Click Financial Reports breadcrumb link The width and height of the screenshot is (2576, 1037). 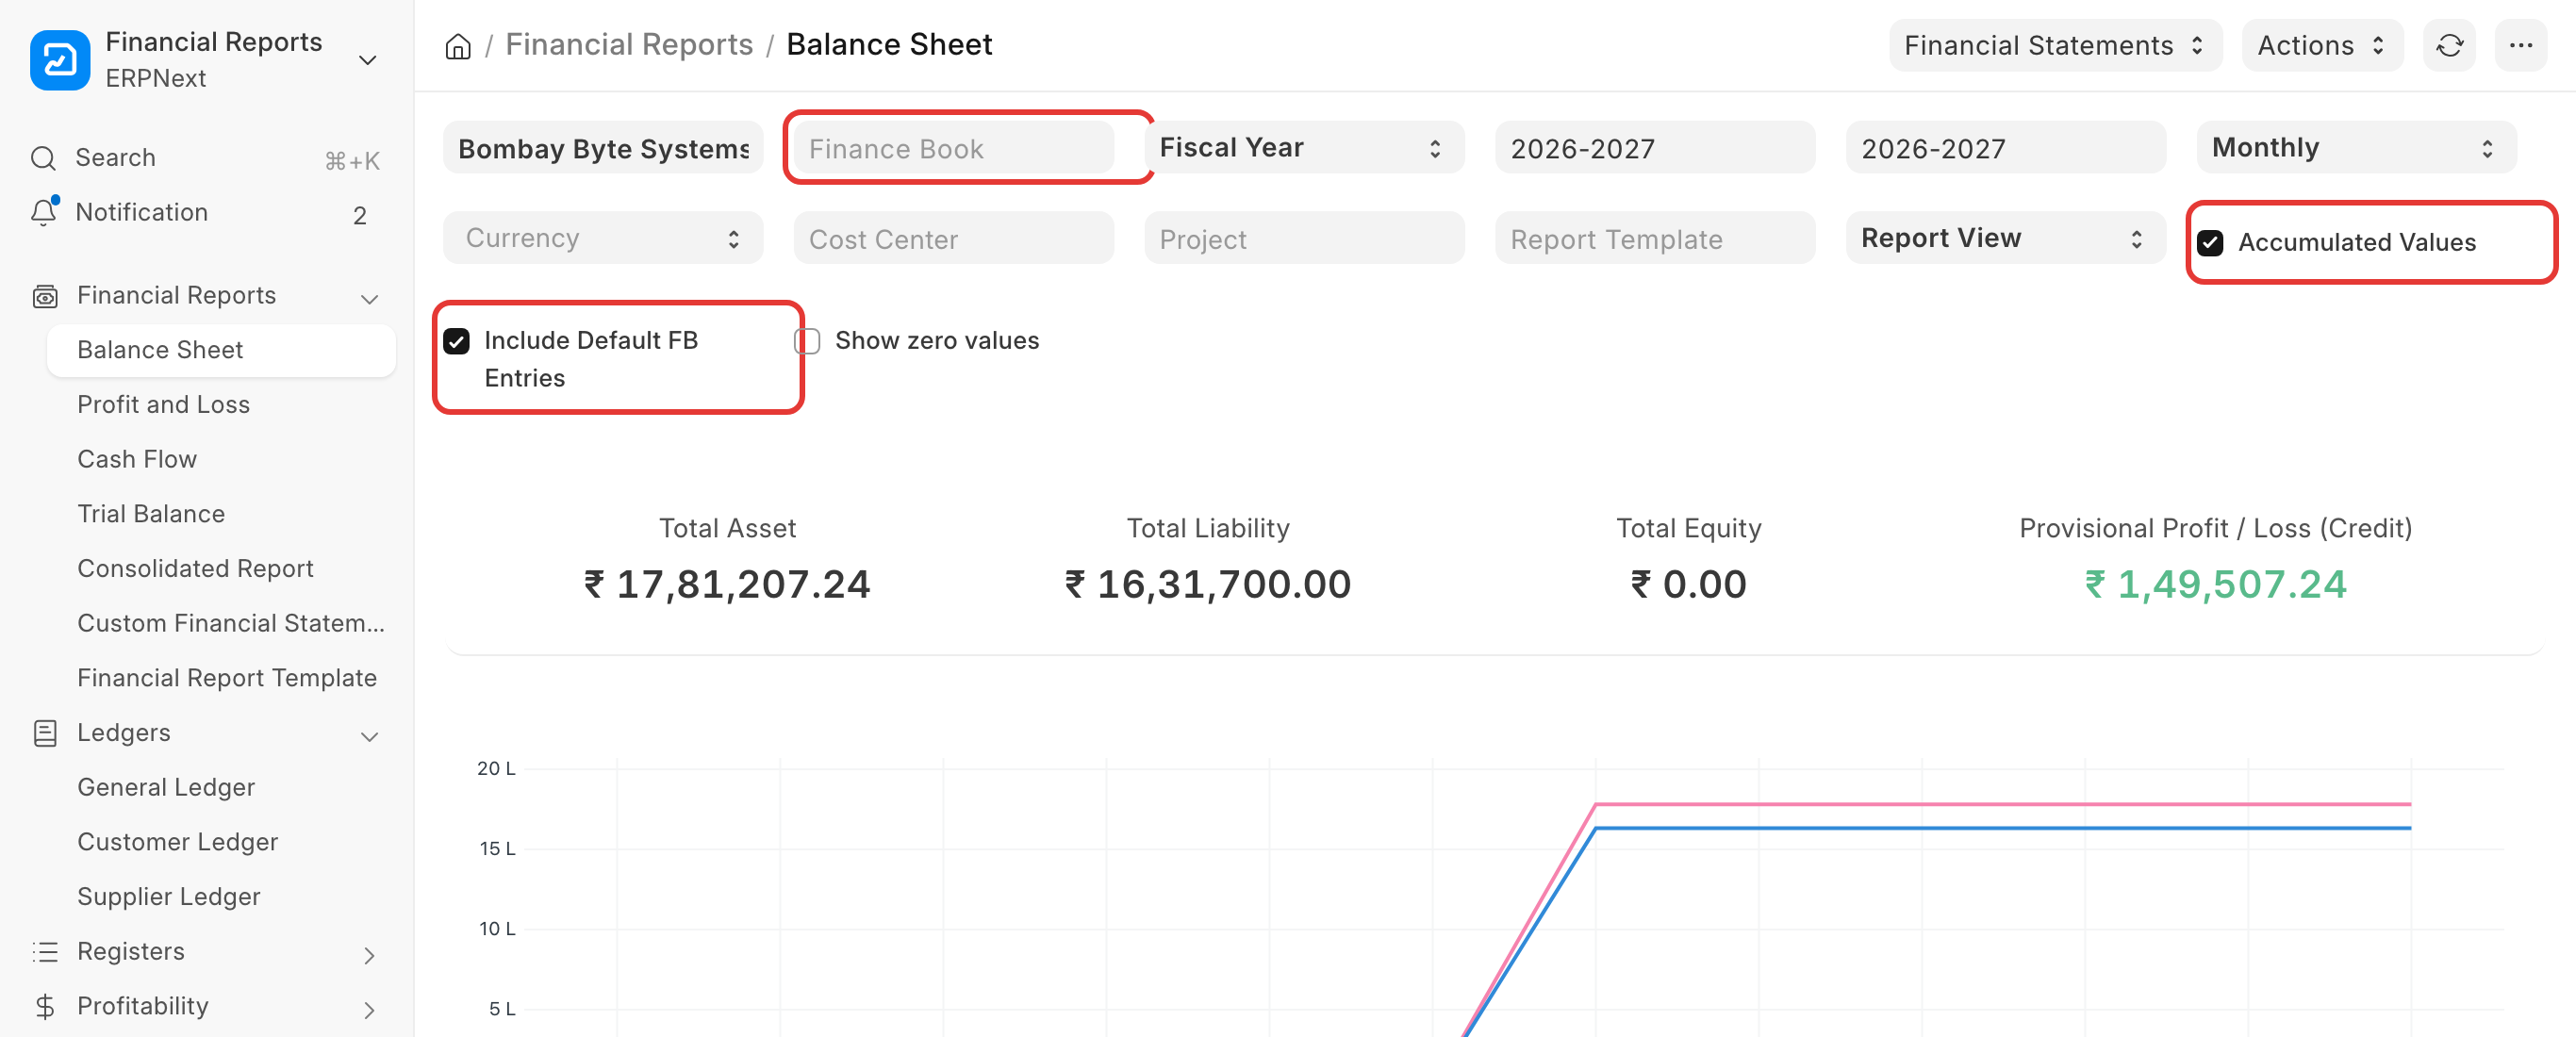629,45
